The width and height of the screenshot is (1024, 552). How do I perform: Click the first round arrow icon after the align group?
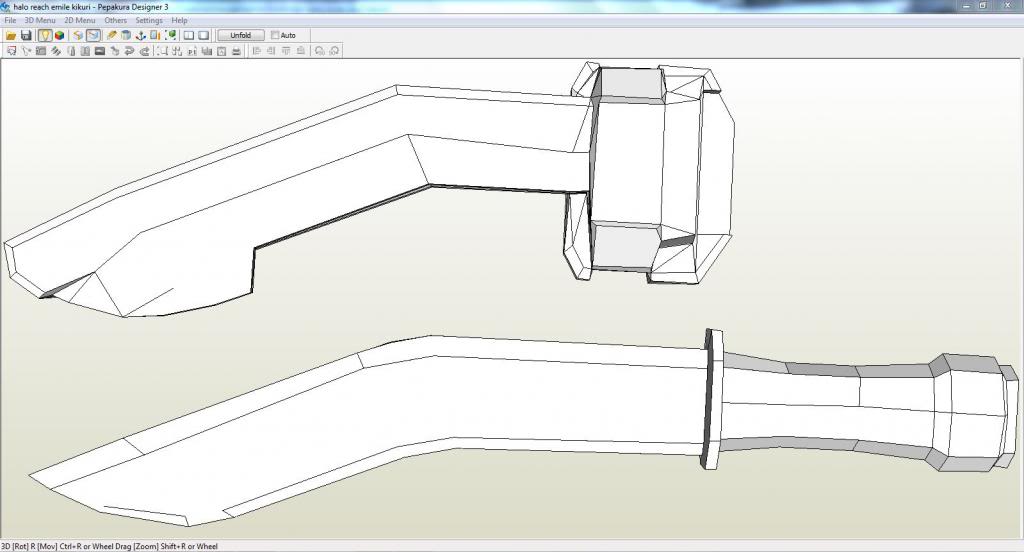pyautogui.click(x=319, y=51)
